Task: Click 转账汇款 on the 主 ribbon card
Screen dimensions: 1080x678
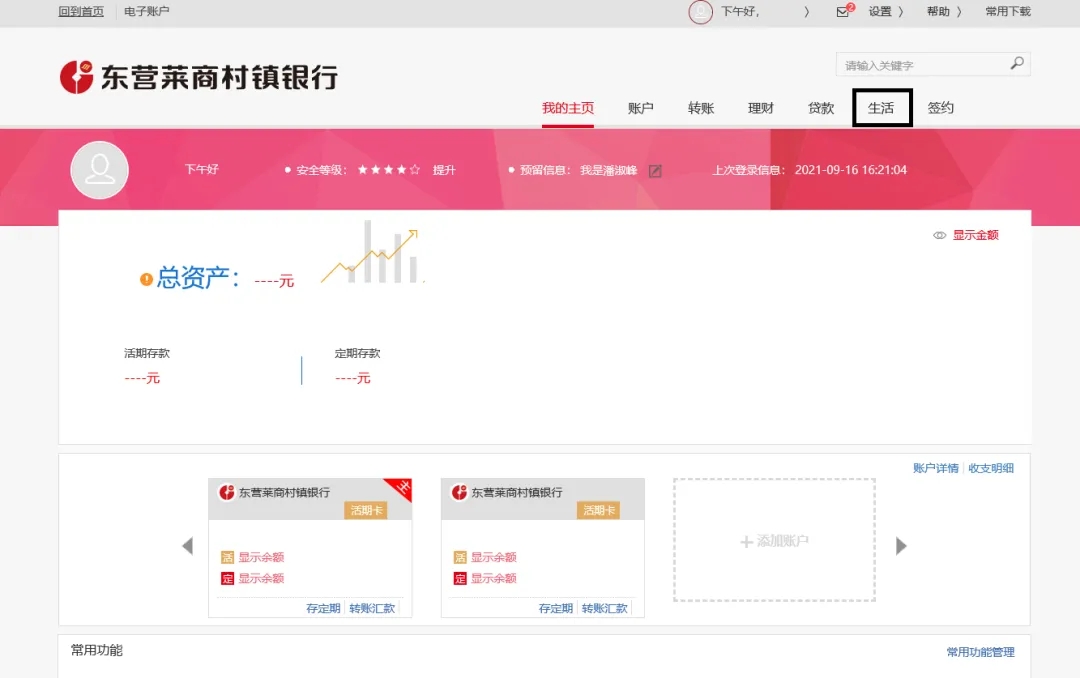Action: point(372,608)
